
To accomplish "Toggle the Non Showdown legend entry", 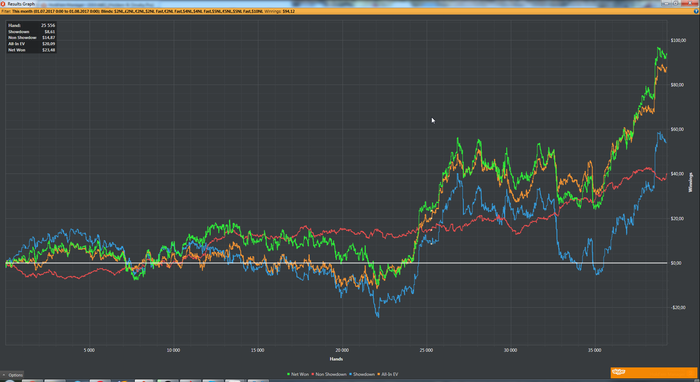I will coord(329,374).
